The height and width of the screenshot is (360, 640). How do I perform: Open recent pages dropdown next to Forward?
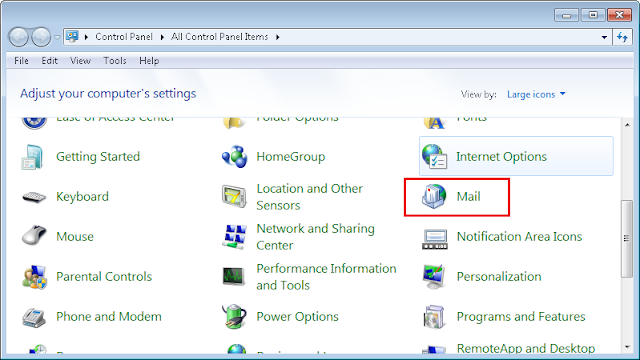[57, 37]
